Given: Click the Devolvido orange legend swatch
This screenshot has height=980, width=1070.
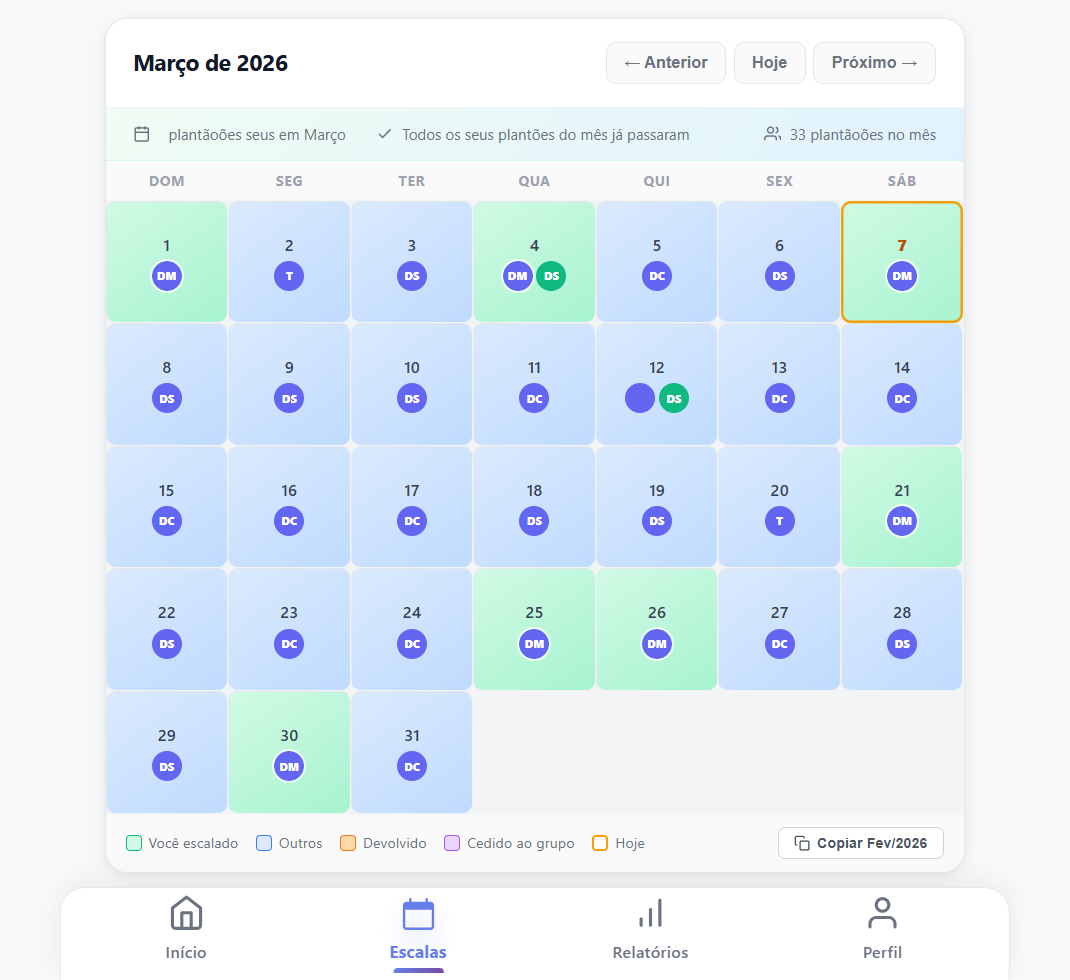Looking at the screenshot, I should [348, 843].
